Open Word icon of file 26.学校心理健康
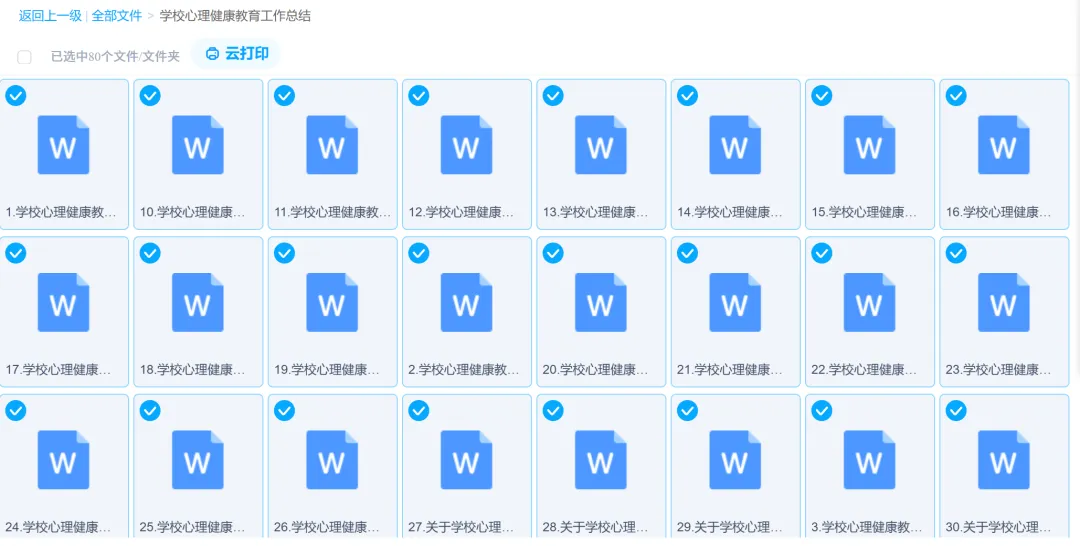The height and width of the screenshot is (546, 1080). [332, 460]
